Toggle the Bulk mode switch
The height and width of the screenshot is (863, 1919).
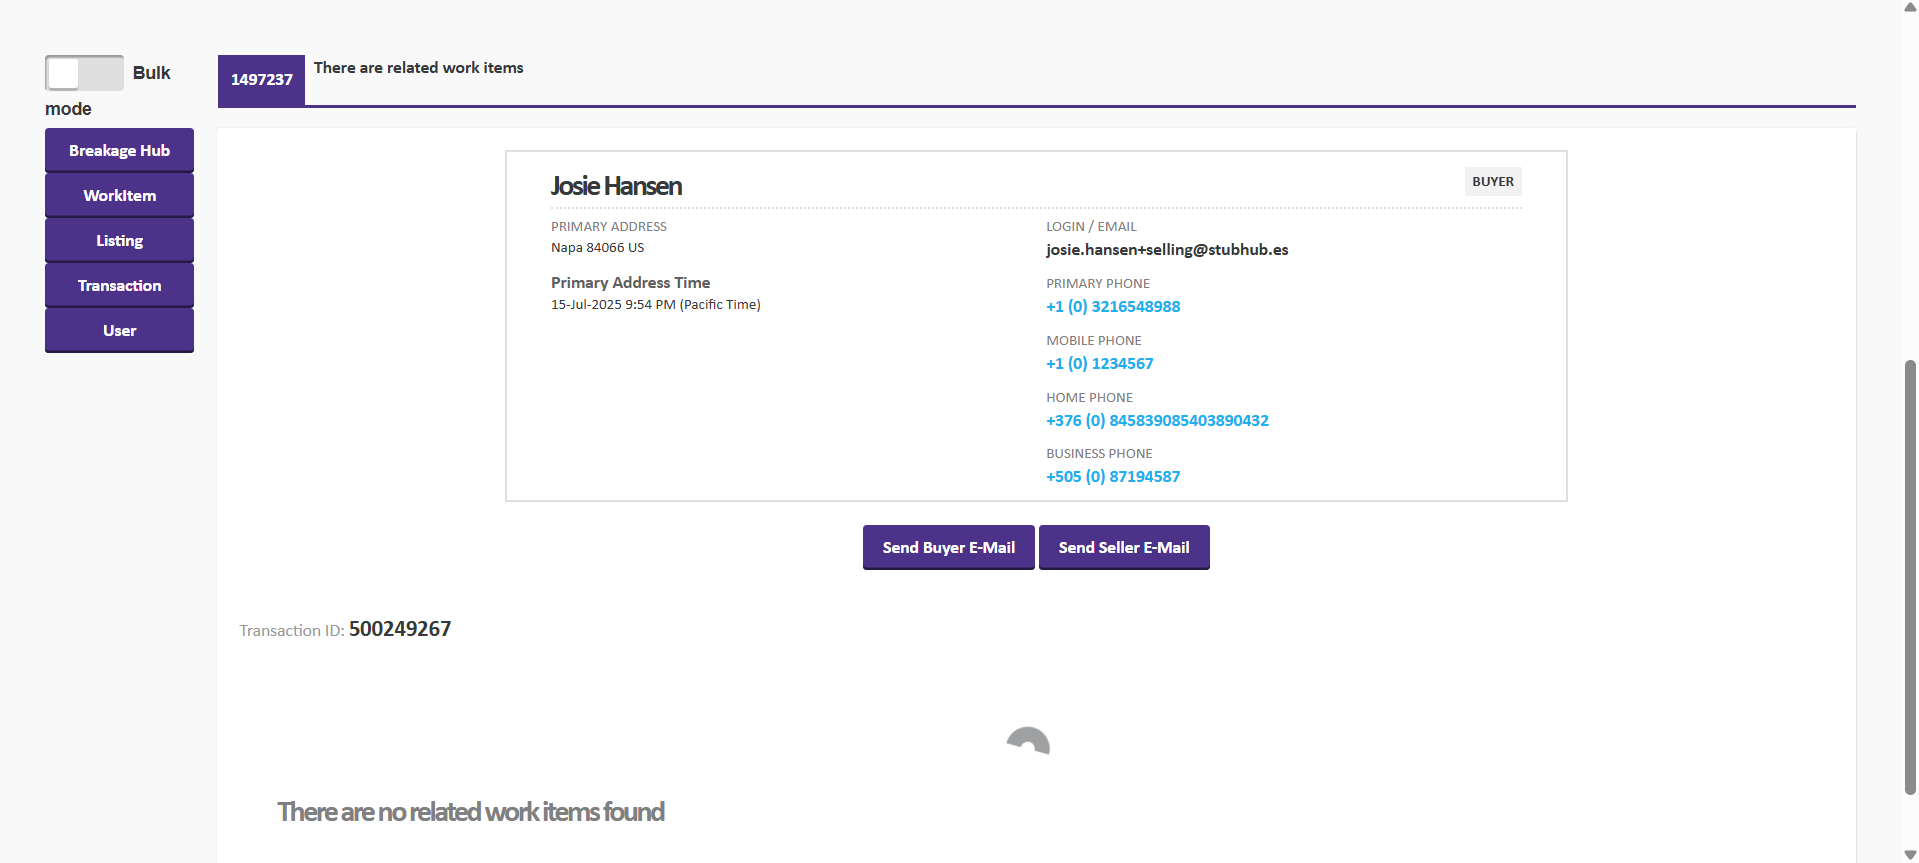tap(84, 73)
